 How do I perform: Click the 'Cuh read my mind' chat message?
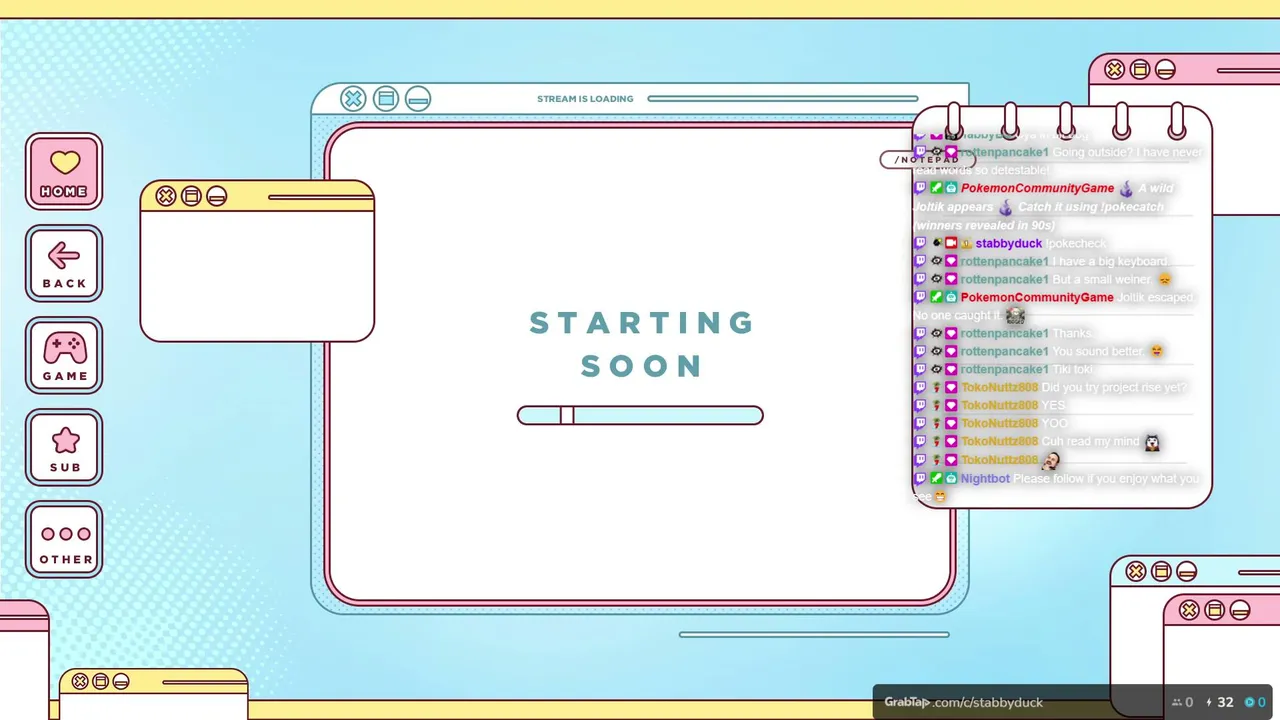pyautogui.click(x=1090, y=441)
